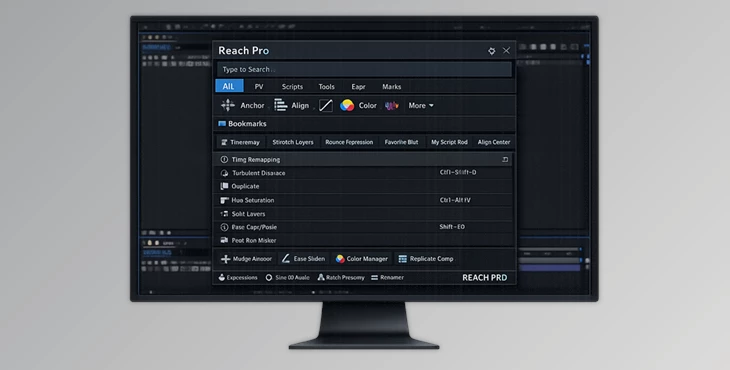Image resolution: width=730 pixels, height=370 pixels.
Task: Open the Tools tab
Action: [x=326, y=87]
